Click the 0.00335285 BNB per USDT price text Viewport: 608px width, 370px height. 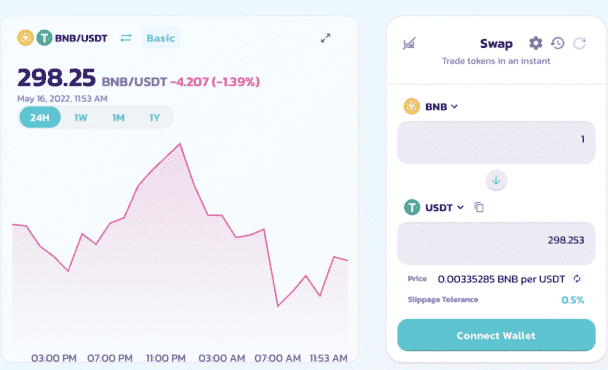501,279
